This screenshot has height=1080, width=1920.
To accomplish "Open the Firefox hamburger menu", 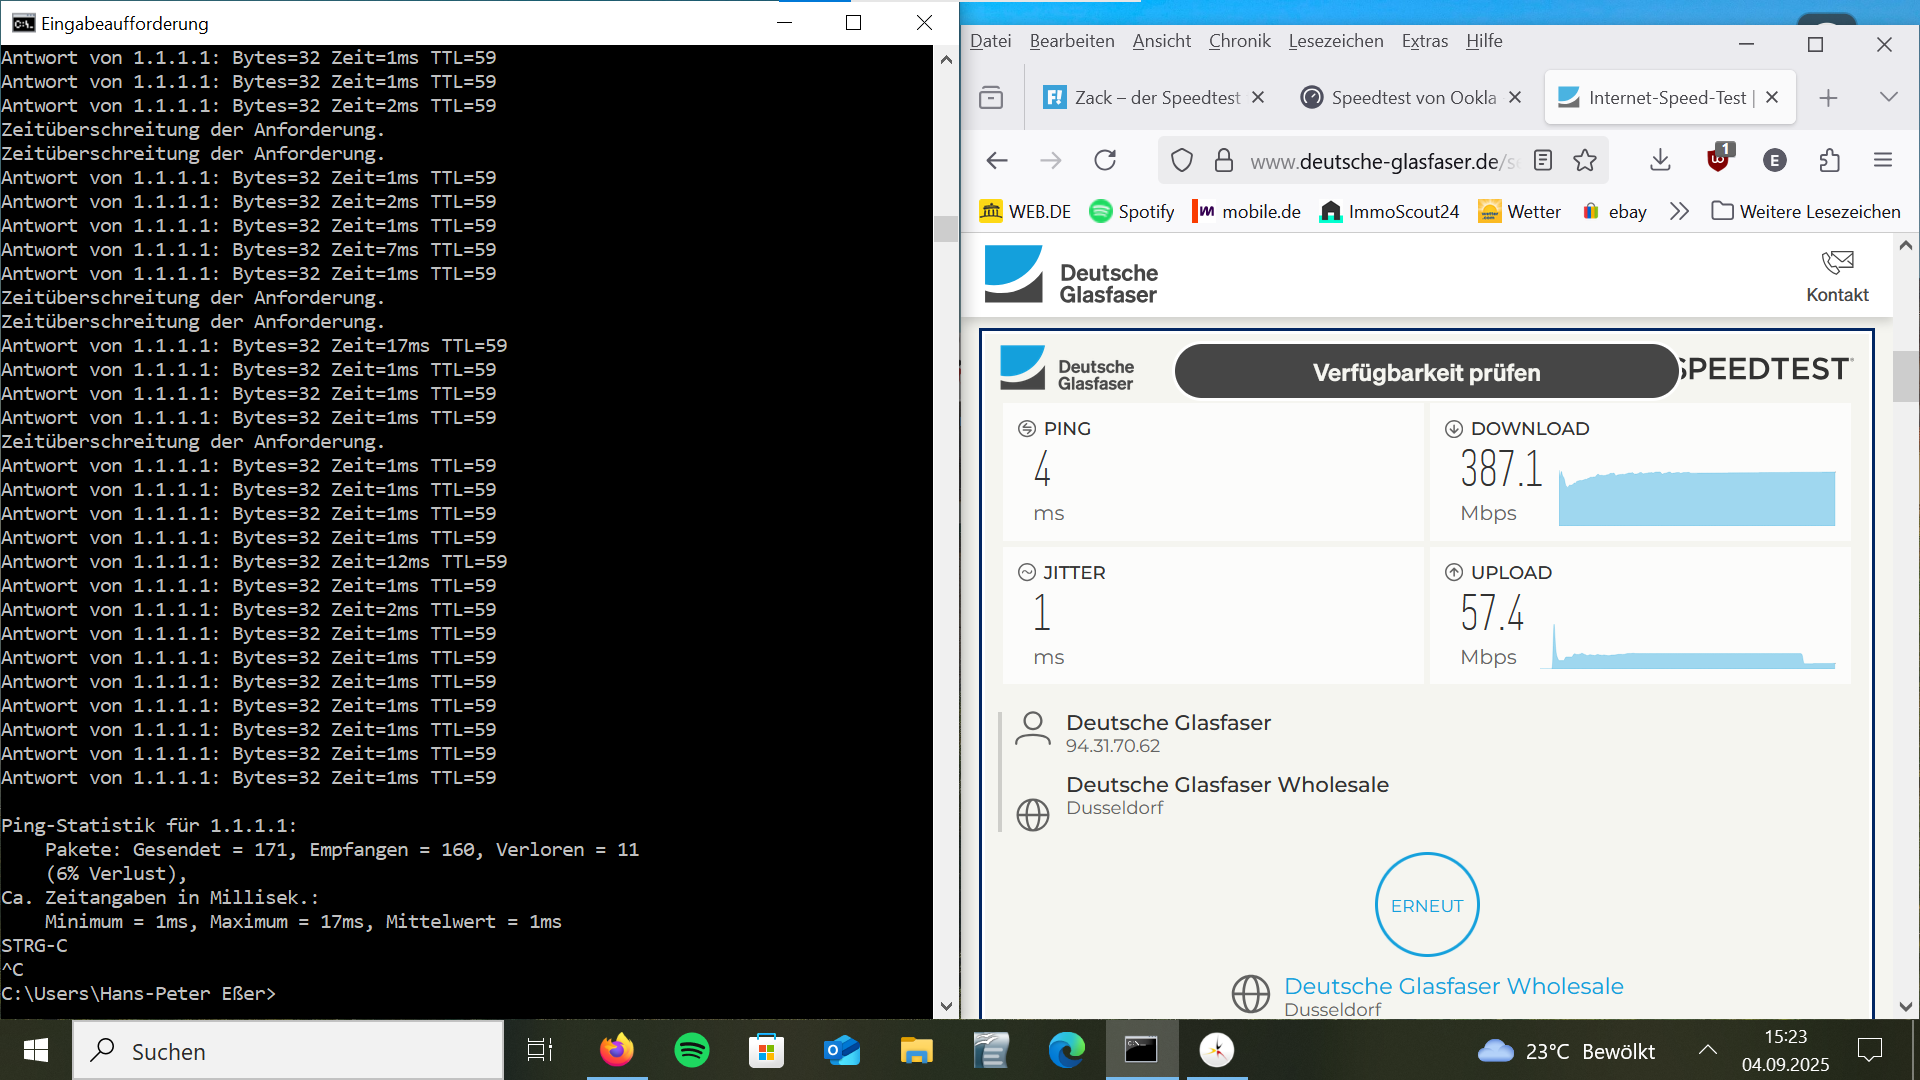I will (x=1883, y=160).
